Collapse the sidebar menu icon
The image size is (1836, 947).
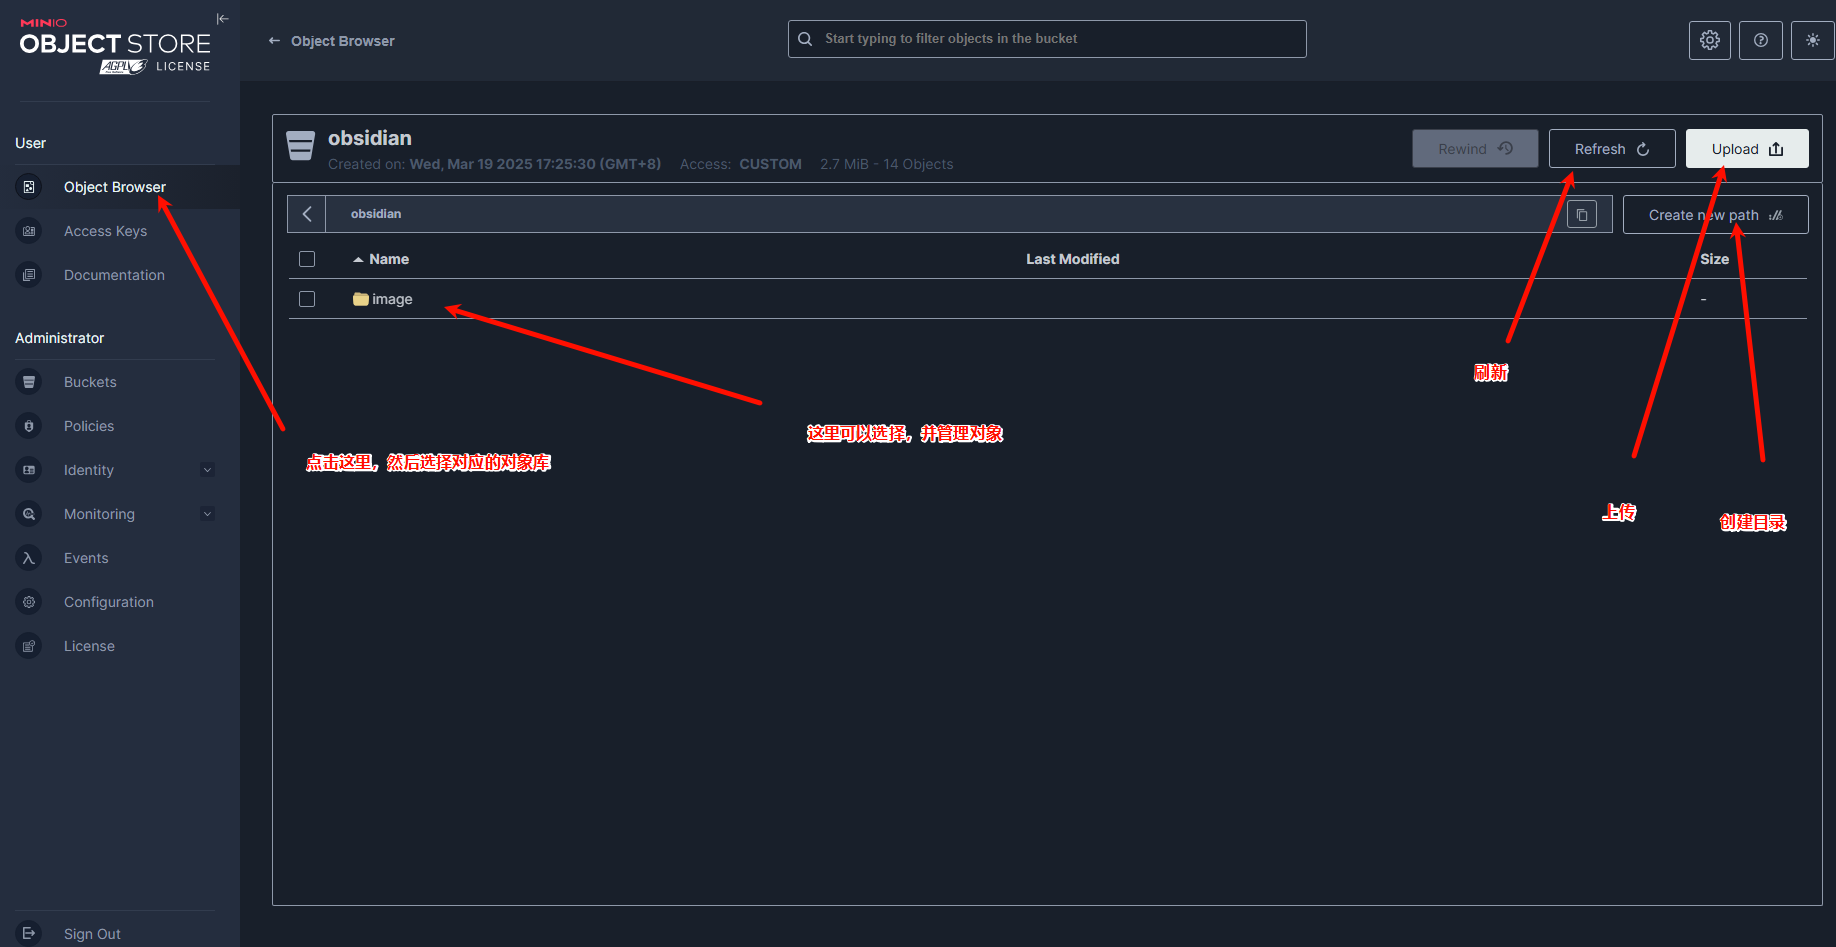click(x=222, y=19)
